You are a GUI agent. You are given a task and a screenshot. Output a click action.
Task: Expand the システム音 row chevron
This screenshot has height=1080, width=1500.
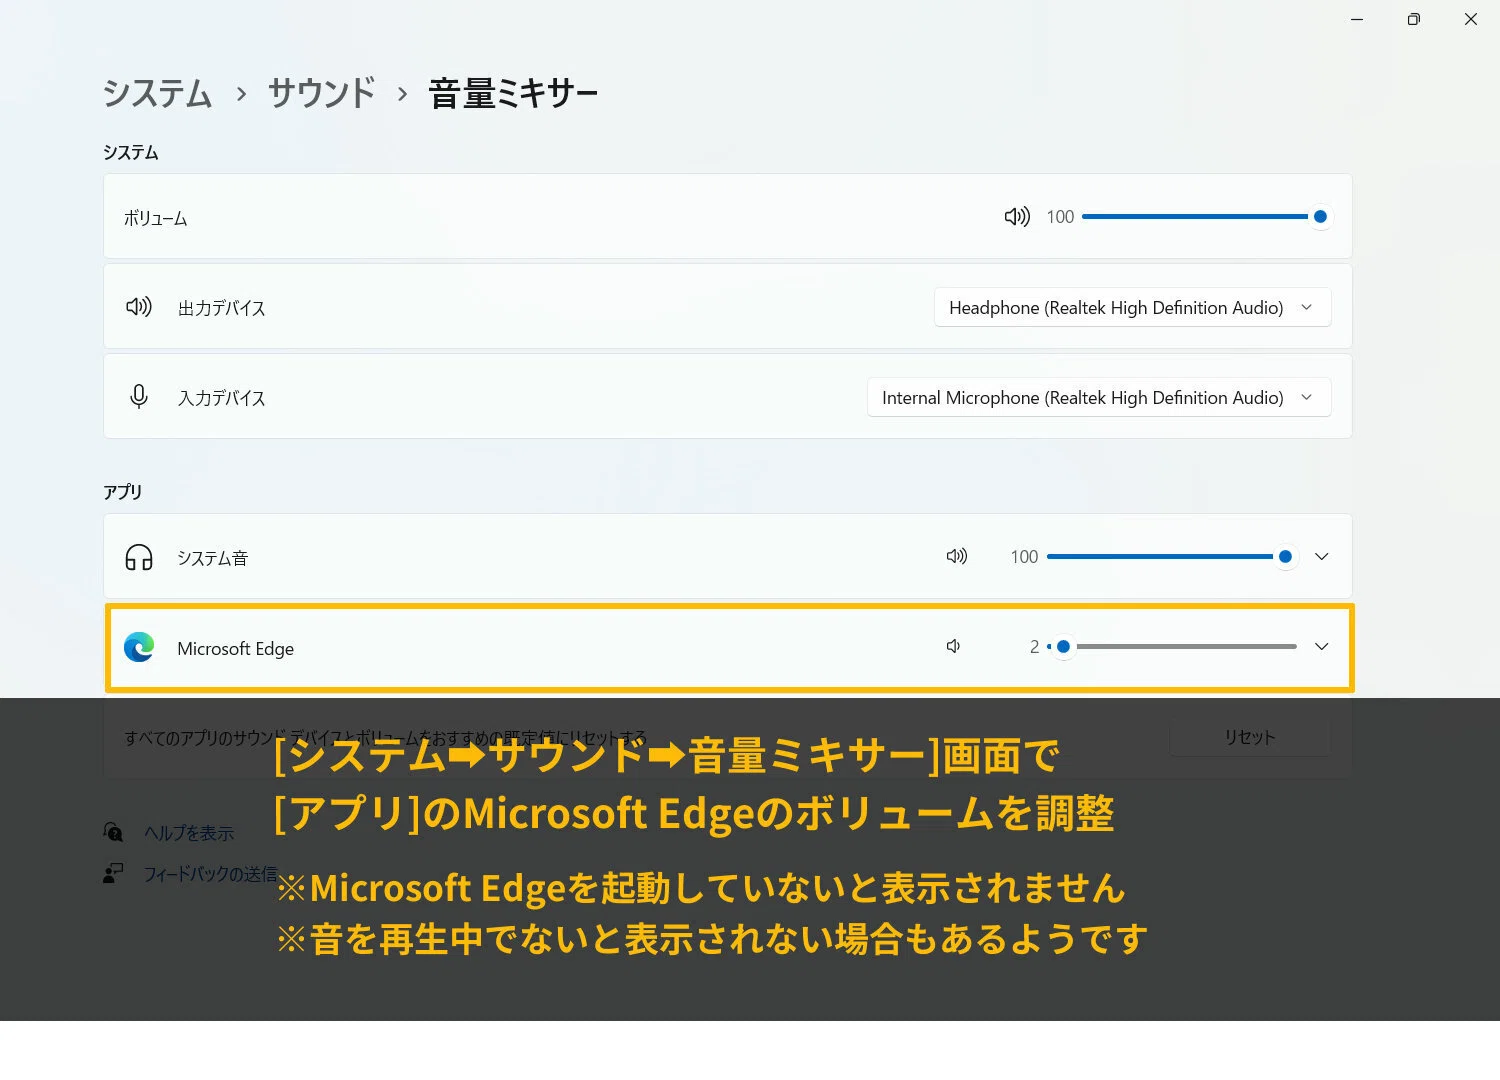point(1321,556)
